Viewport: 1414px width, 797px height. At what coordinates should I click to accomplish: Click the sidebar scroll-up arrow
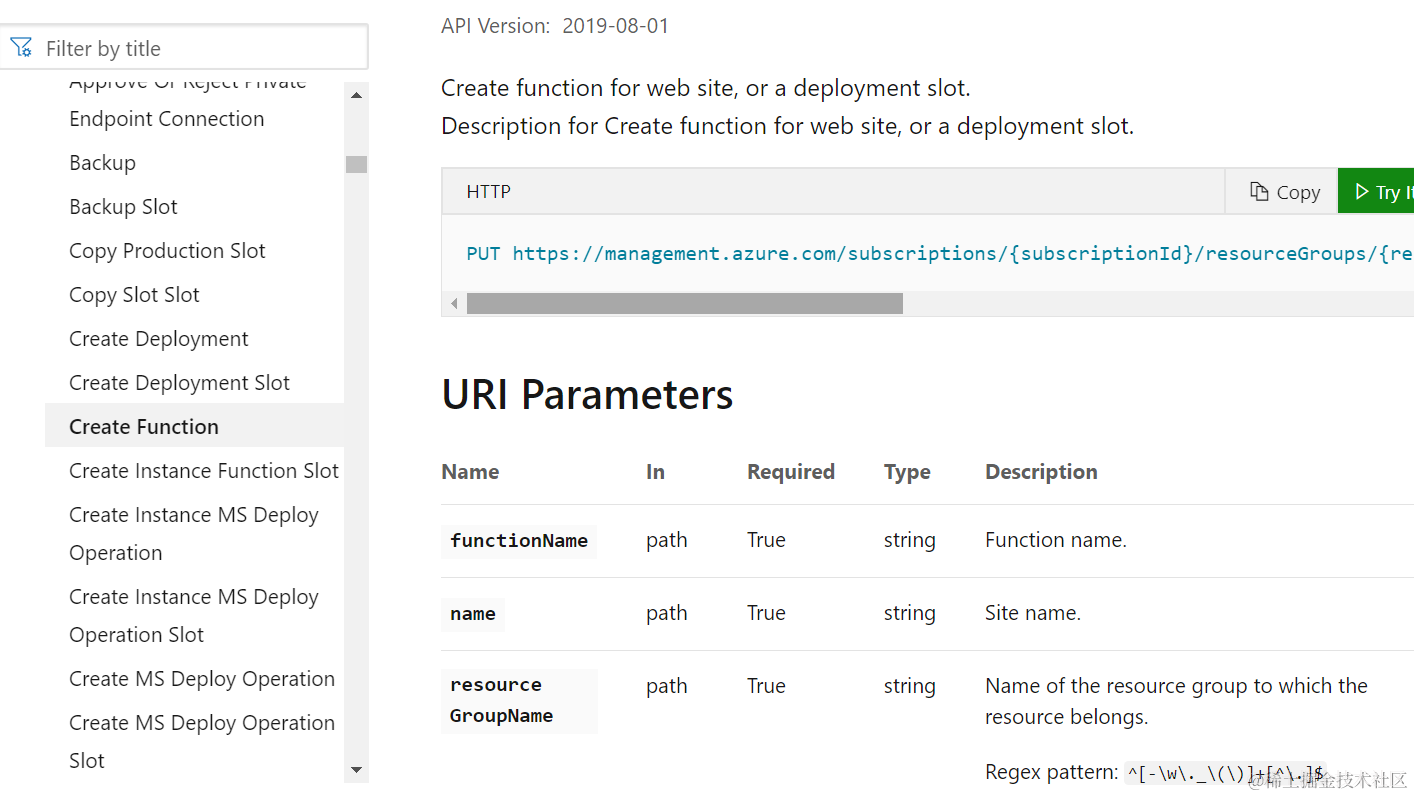(356, 95)
